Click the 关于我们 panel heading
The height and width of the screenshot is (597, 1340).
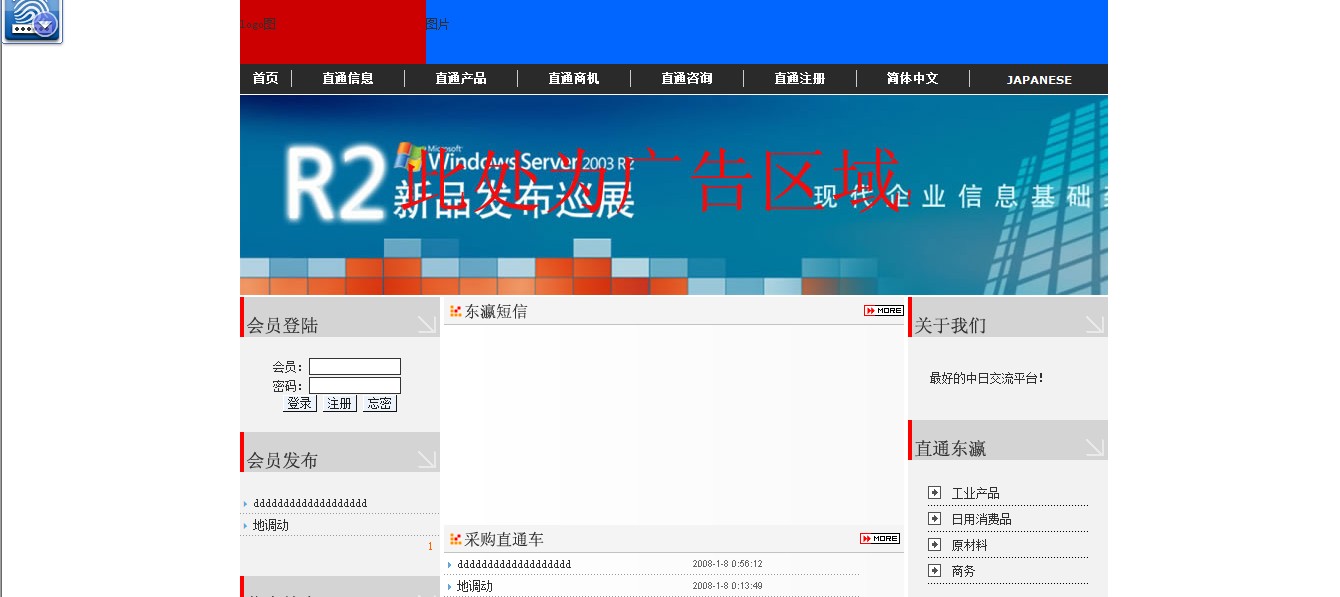coord(951,325)
